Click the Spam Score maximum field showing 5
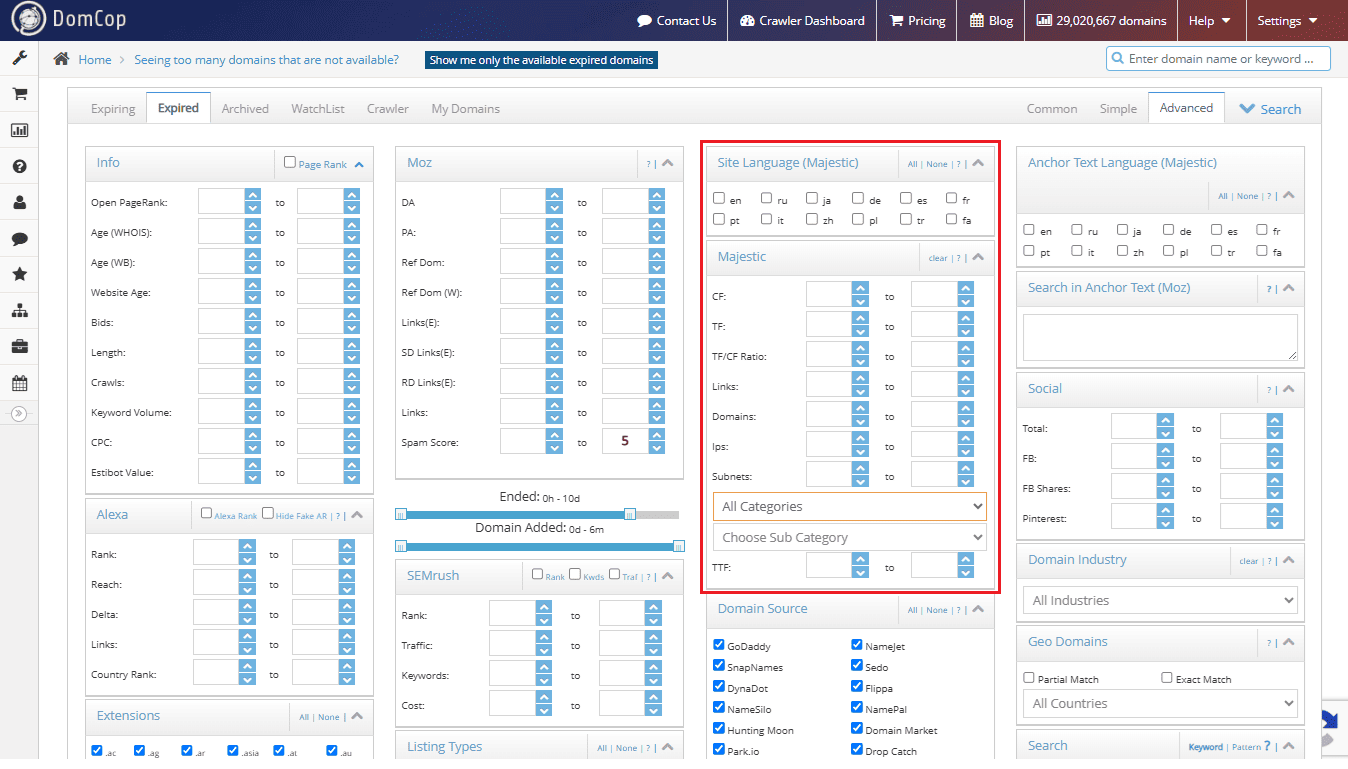1348x769 pixels. coord(625,441)
